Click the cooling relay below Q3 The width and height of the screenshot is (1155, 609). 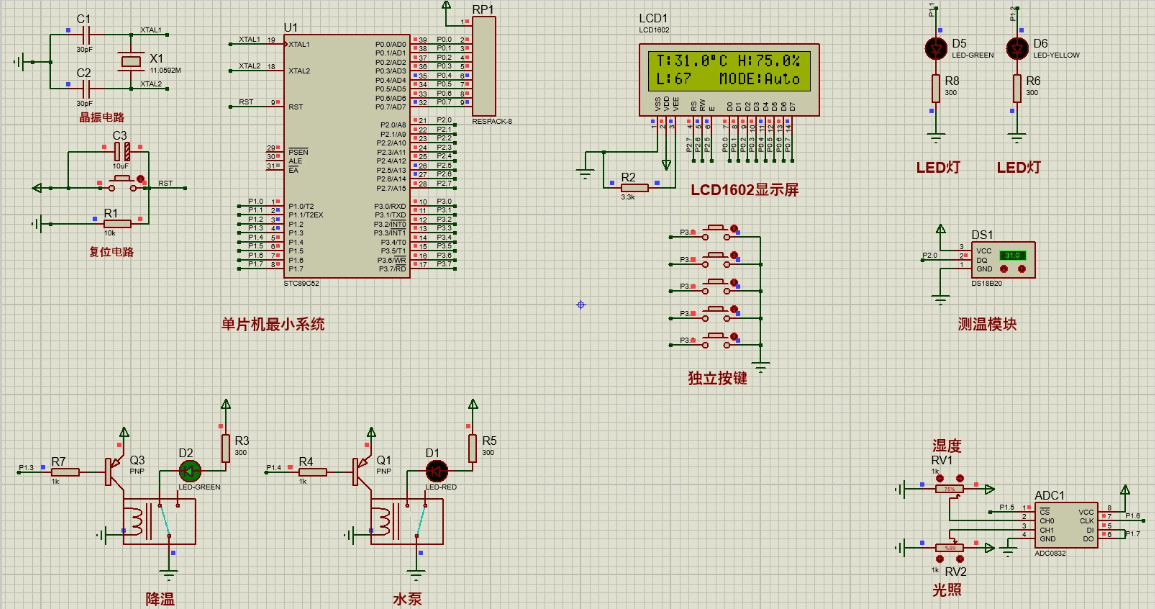click(x=158, y=521)
